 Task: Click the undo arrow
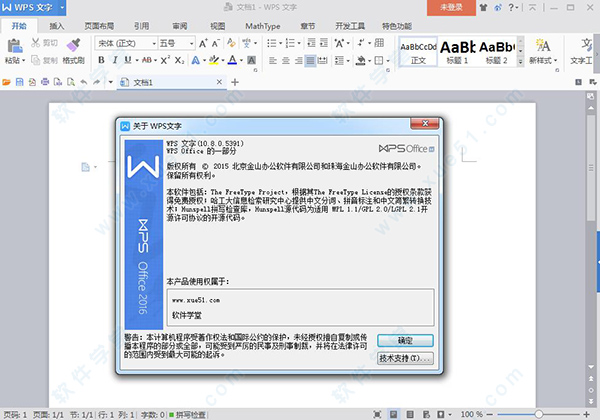[84, 82]
